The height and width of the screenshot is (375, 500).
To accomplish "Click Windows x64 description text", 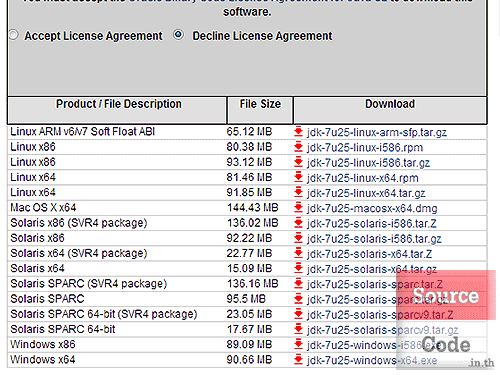I will tap(43, 360).
